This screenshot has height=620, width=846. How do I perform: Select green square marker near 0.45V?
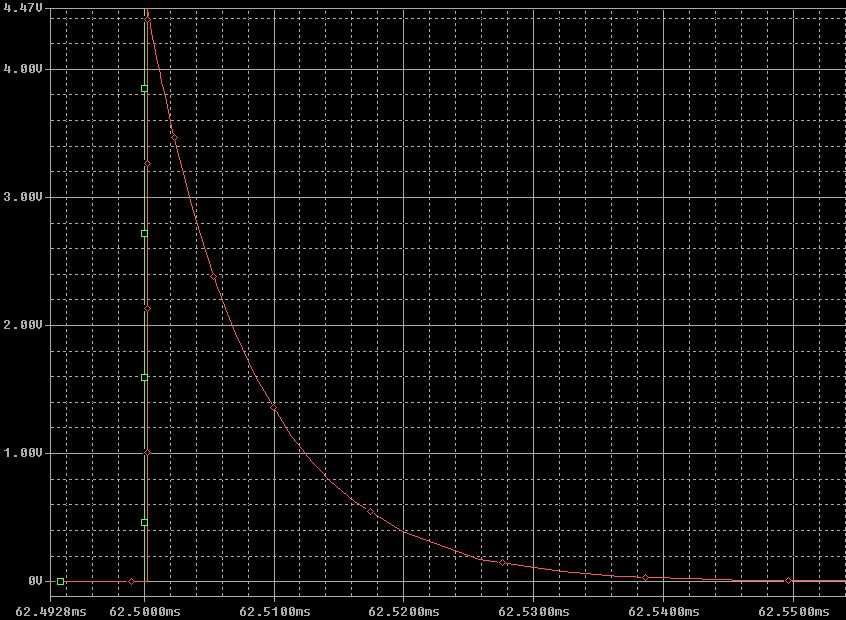(x=145, y=522)
